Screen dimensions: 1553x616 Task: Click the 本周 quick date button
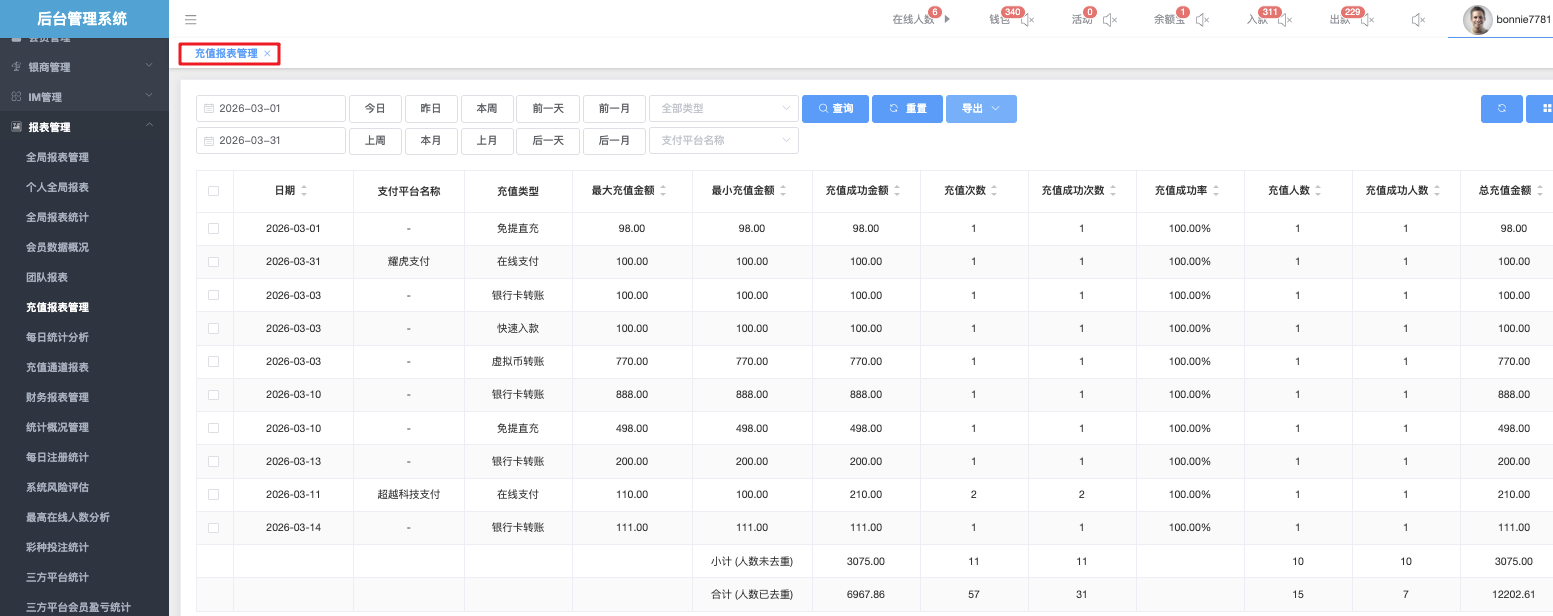tap(487, 109)
